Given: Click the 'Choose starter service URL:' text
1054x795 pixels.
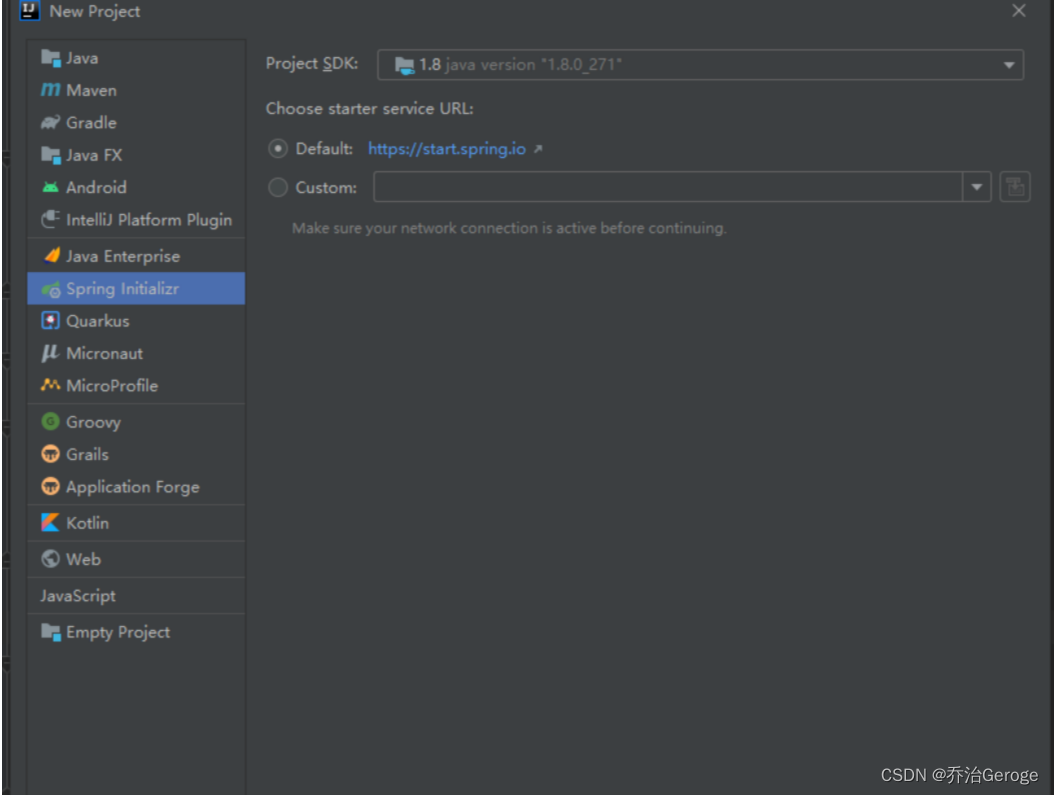Looking at the screenshot, I should (x=370, y=108).
